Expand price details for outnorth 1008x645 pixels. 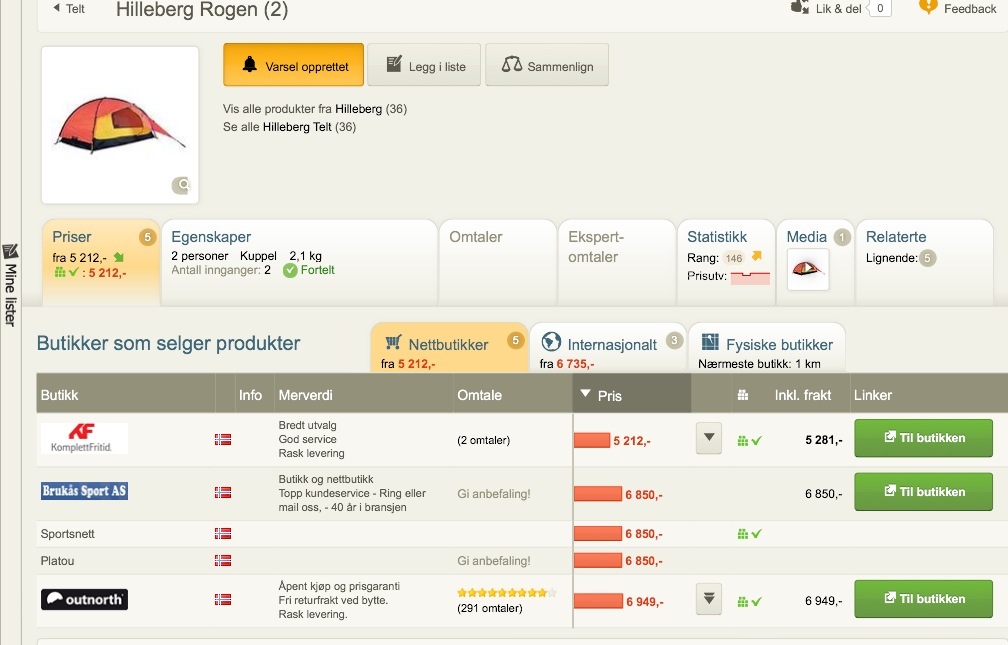pyautogui.click(x=709, y=600)
